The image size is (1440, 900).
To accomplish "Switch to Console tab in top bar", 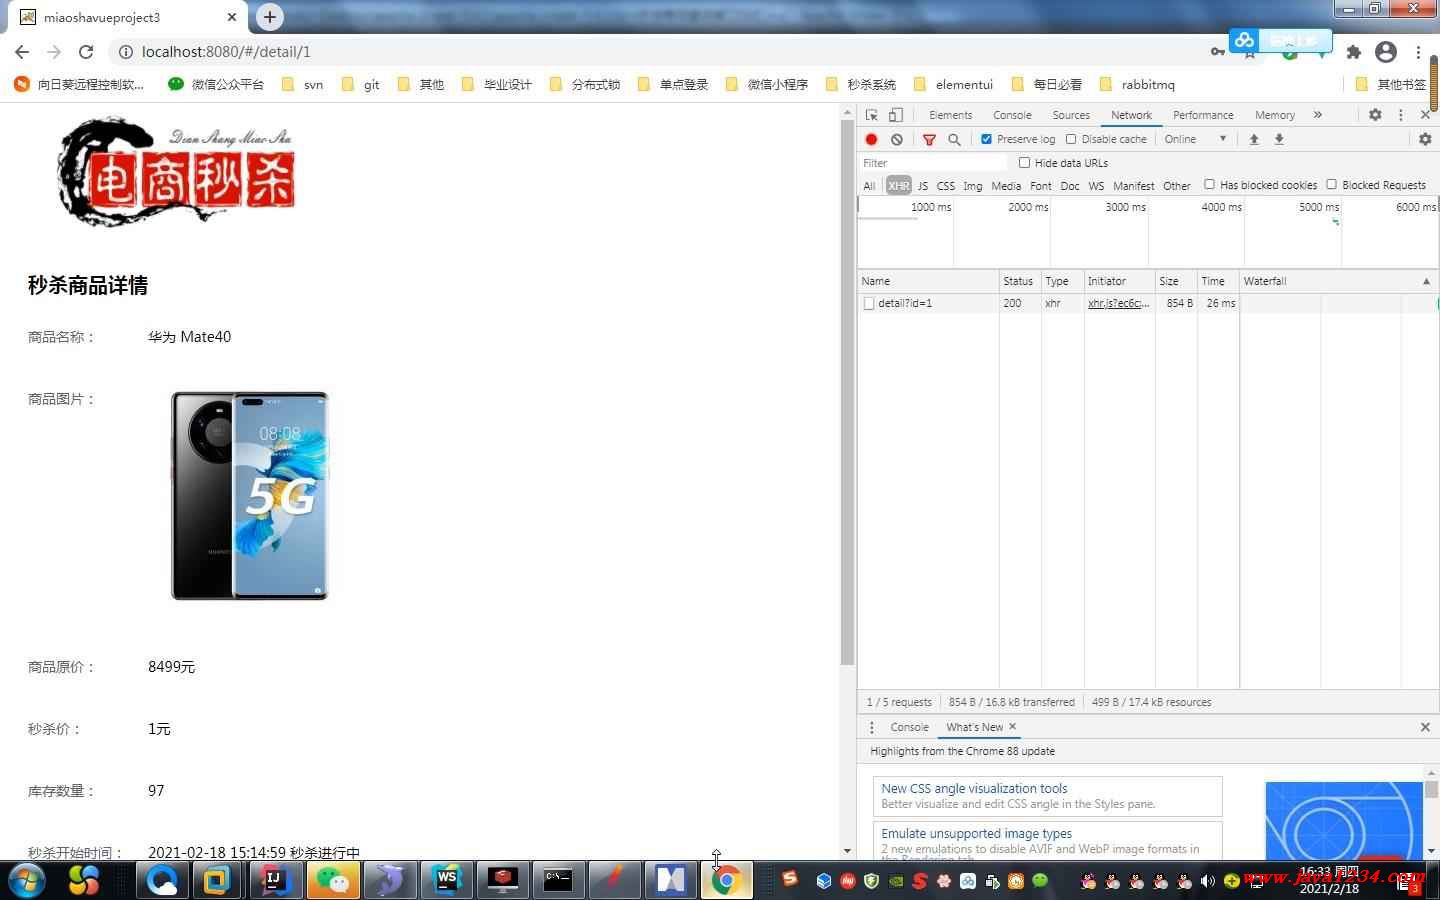I will 1012,115.
